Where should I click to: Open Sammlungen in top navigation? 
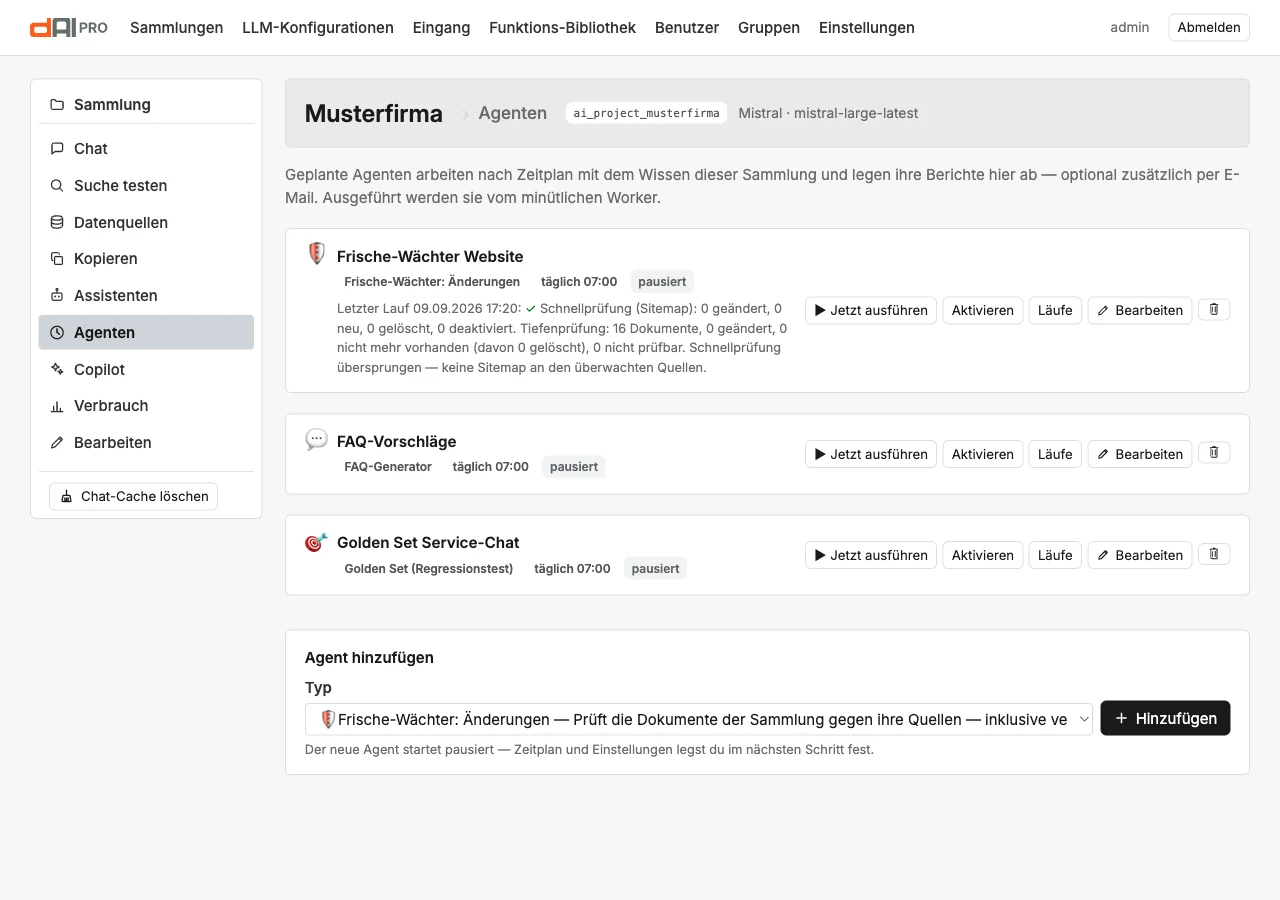click(x=177, y=28)
